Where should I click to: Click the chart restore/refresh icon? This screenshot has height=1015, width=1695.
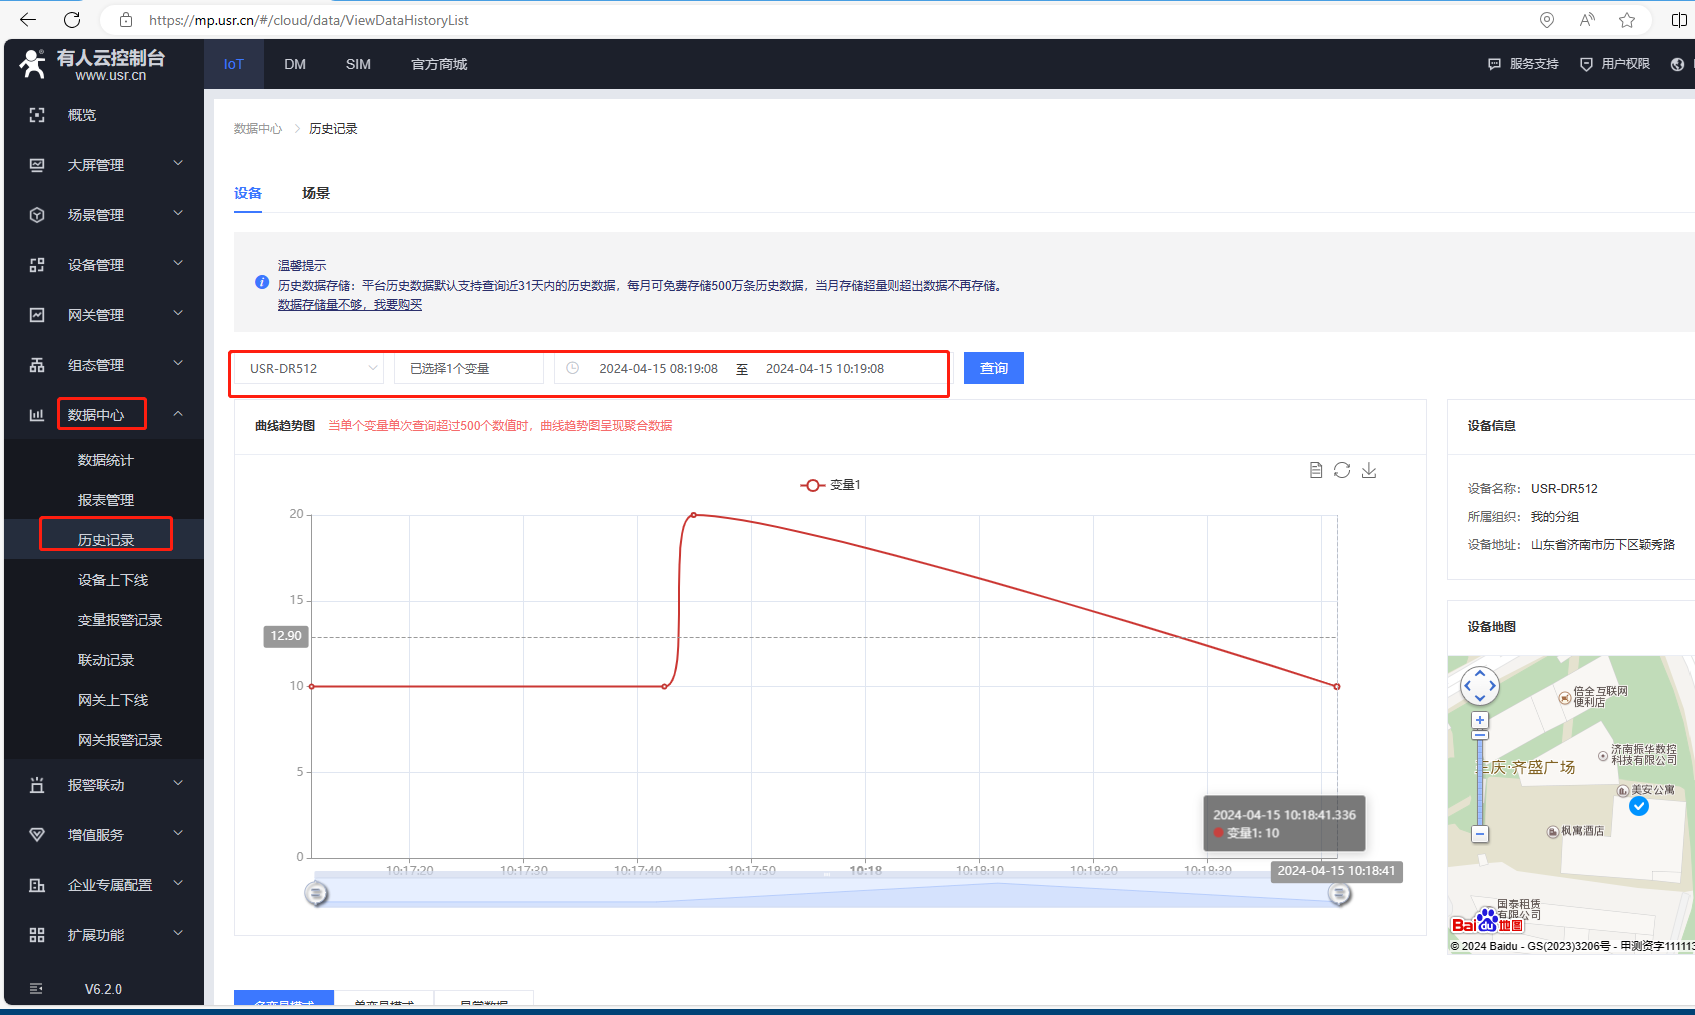point(1342,470)
